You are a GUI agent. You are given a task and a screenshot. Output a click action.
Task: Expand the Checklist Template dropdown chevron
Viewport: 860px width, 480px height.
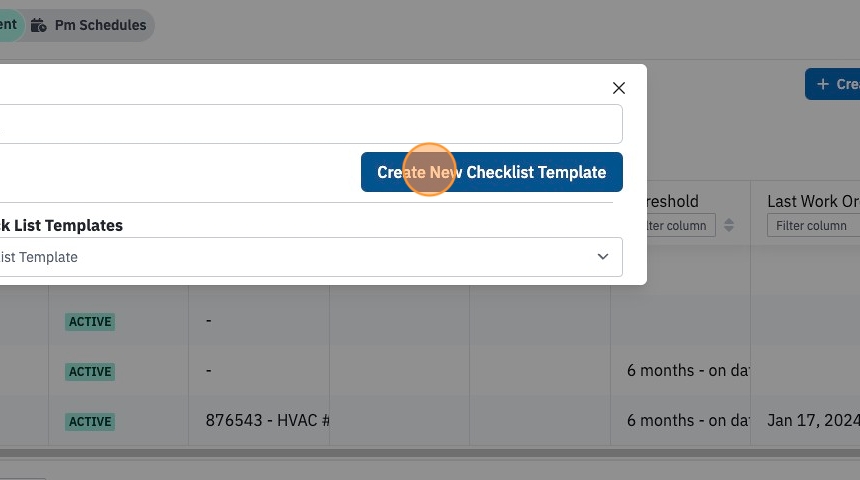point(603,257)
